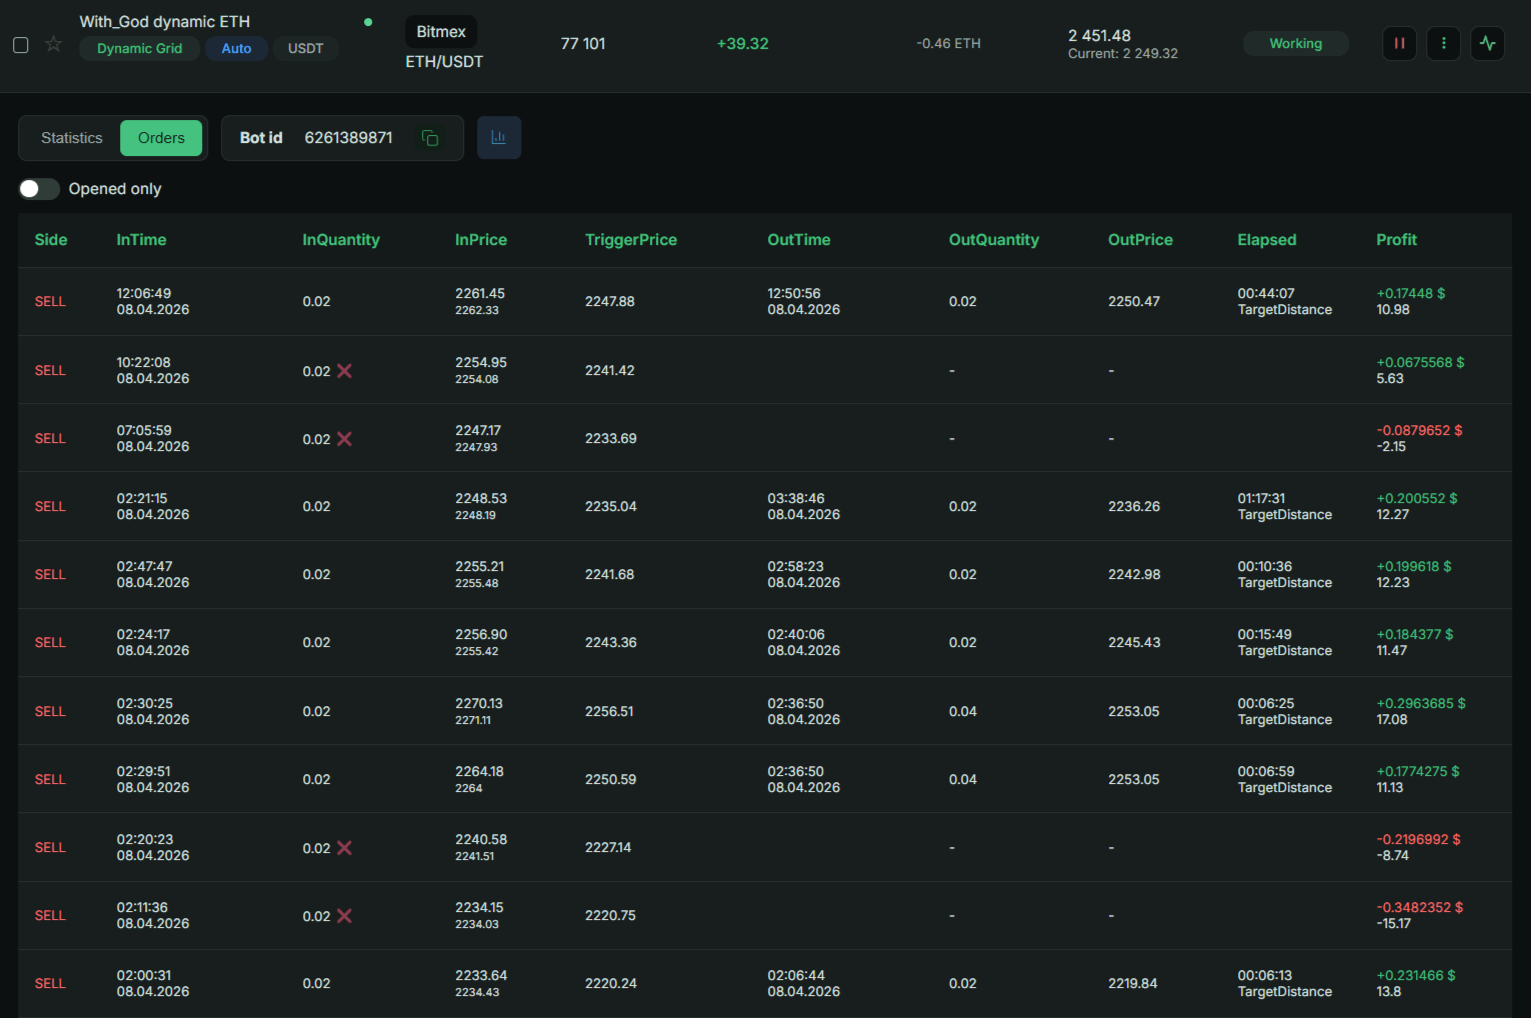
Task: Open the blue bar chart panel
Action: [499, 137]
